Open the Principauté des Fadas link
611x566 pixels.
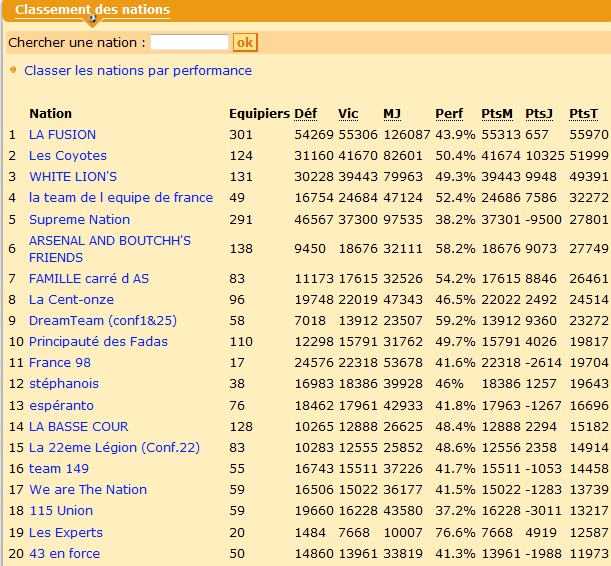coord(98,342)
